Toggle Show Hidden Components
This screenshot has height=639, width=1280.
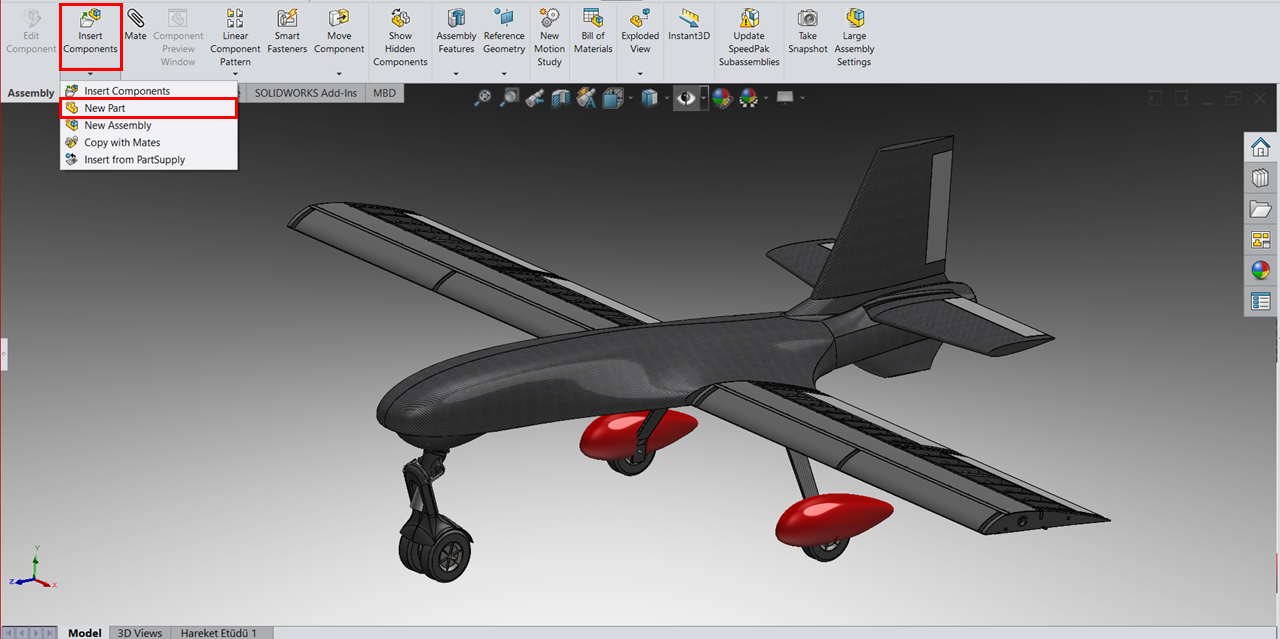tap(400, 33)
